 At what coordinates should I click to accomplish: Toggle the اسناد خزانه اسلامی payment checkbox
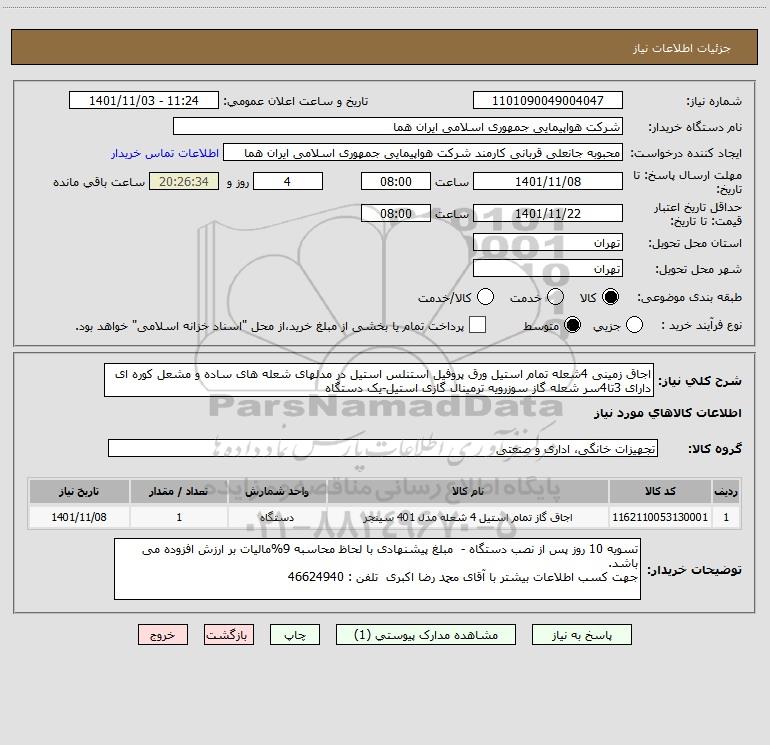477,325
